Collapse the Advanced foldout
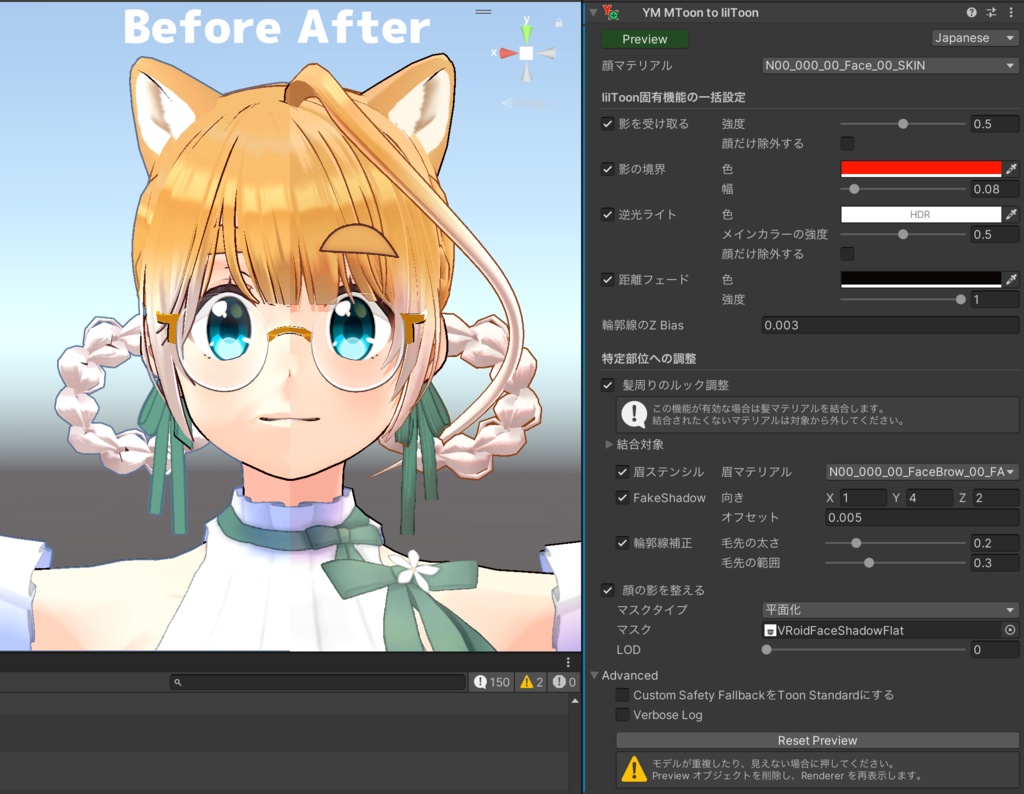The height and width of the screenshot is (794, 1024). tap(594, 675)
